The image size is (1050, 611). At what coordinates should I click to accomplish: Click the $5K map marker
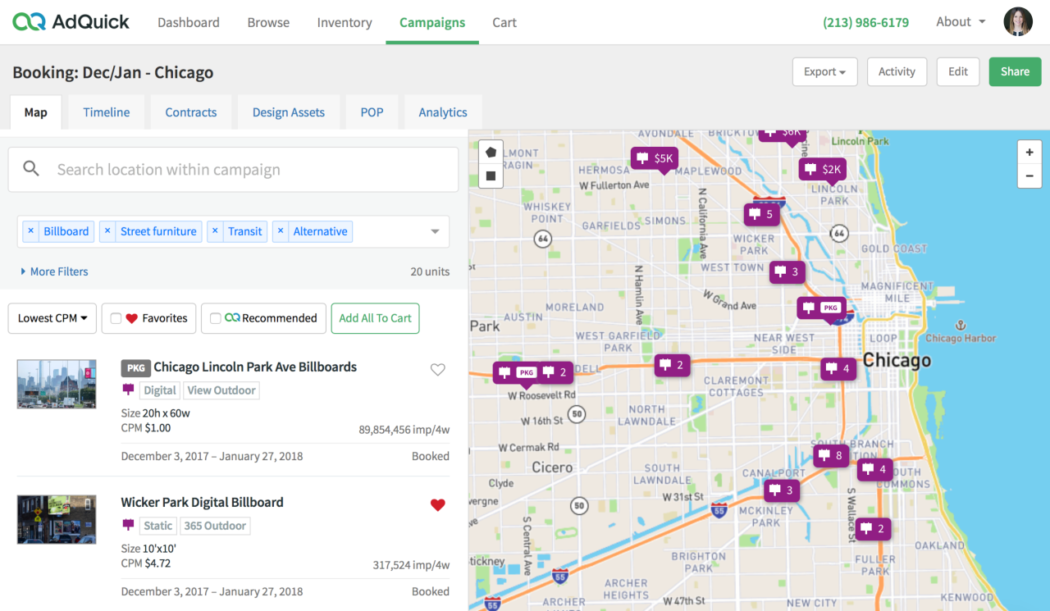(655, 158)
